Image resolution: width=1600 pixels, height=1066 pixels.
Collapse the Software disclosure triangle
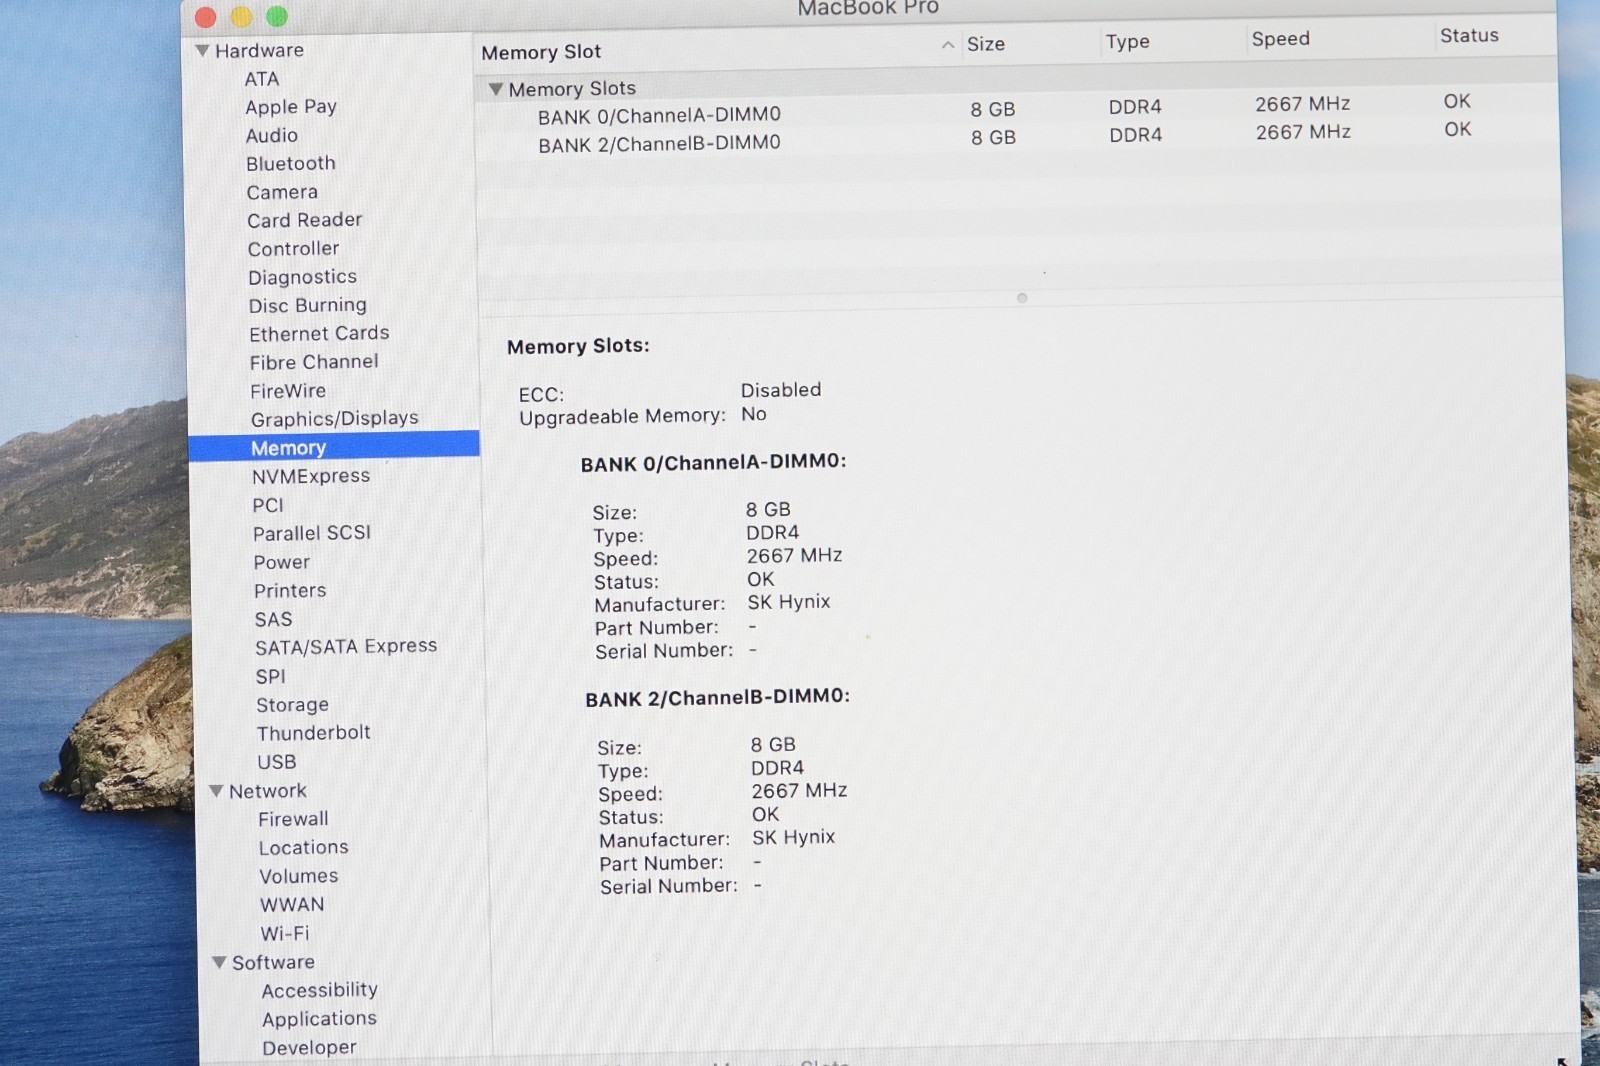(219, 962)
